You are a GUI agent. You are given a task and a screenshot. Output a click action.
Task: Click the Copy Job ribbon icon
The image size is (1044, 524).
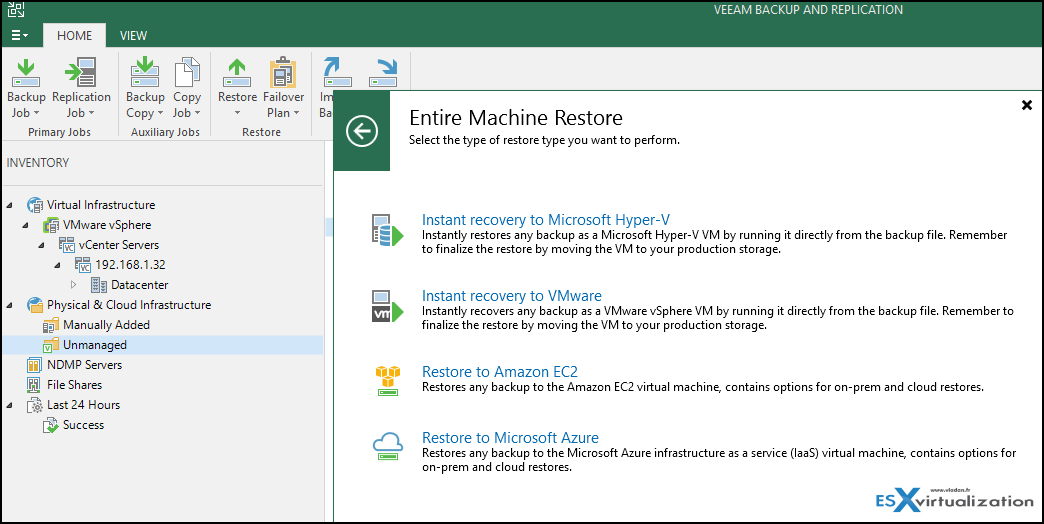186,73
